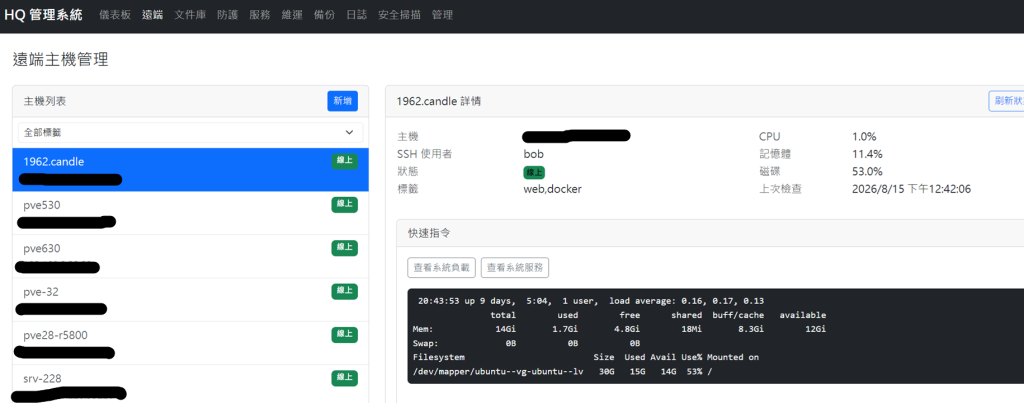Select host 1962.candle in the list
Image resolution: width=1024 pixels, height=403 pixels.
[x=190, y=170]
